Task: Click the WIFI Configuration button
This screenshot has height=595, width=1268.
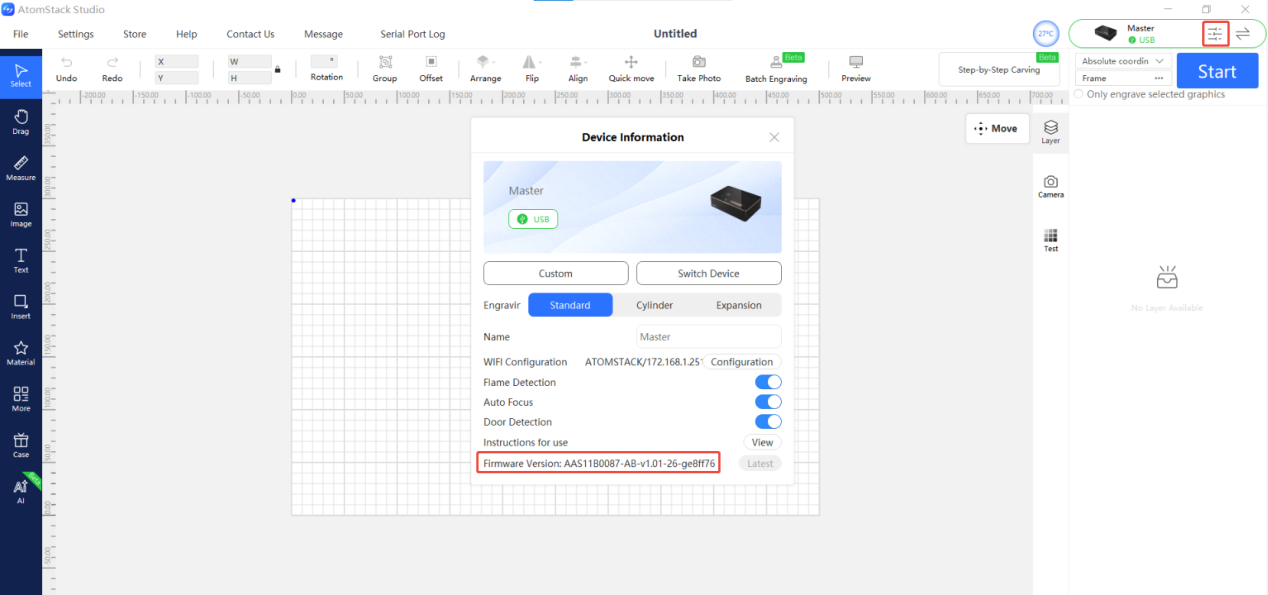Action: click(742, 362)
